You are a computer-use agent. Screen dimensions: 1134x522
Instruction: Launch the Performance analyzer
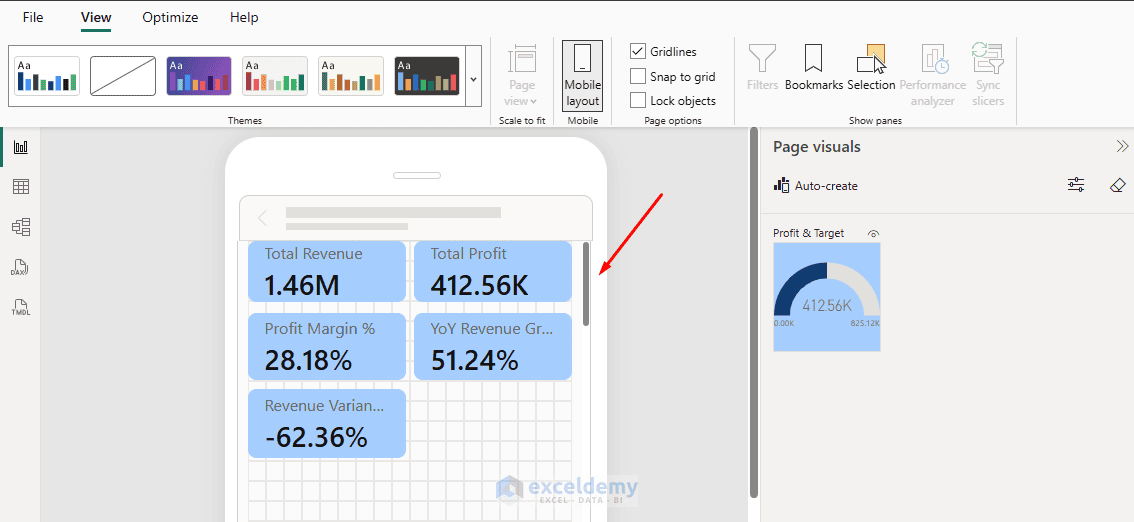tap(932, 75)
